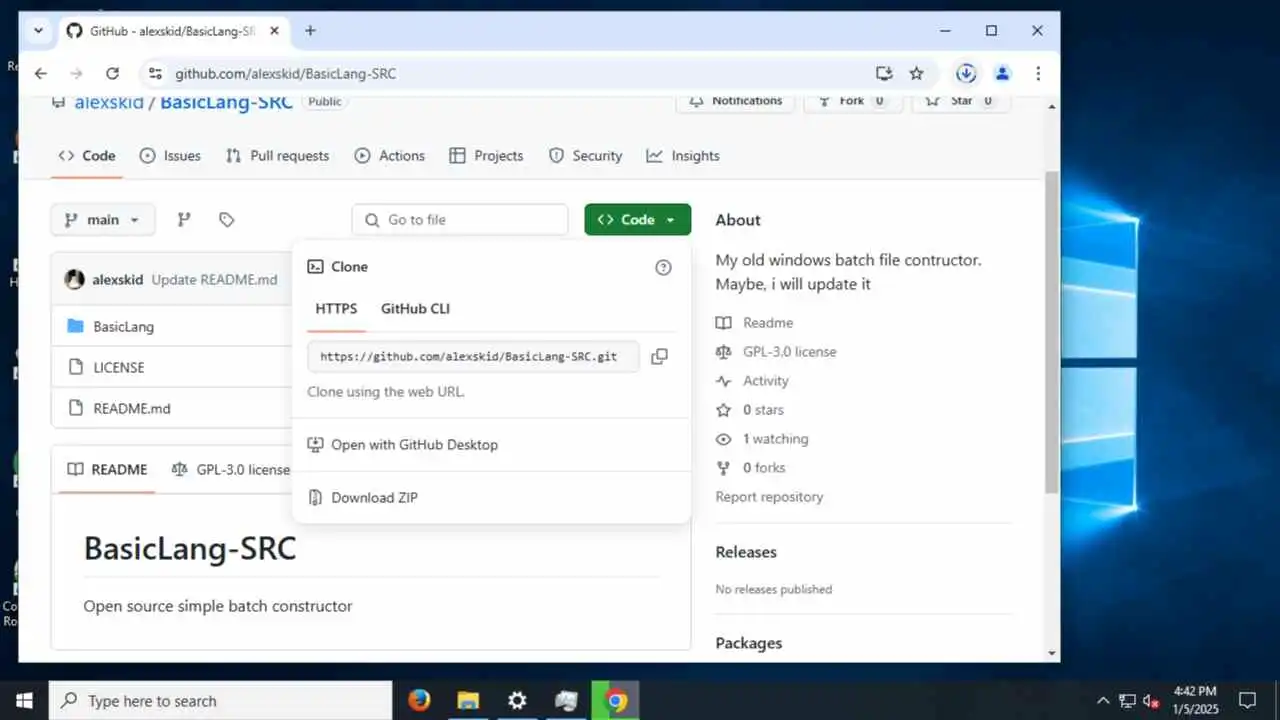This screenshot has height=720, width=1280.
Task: Show hidden system tray icons
Action: click(1103, 701)
